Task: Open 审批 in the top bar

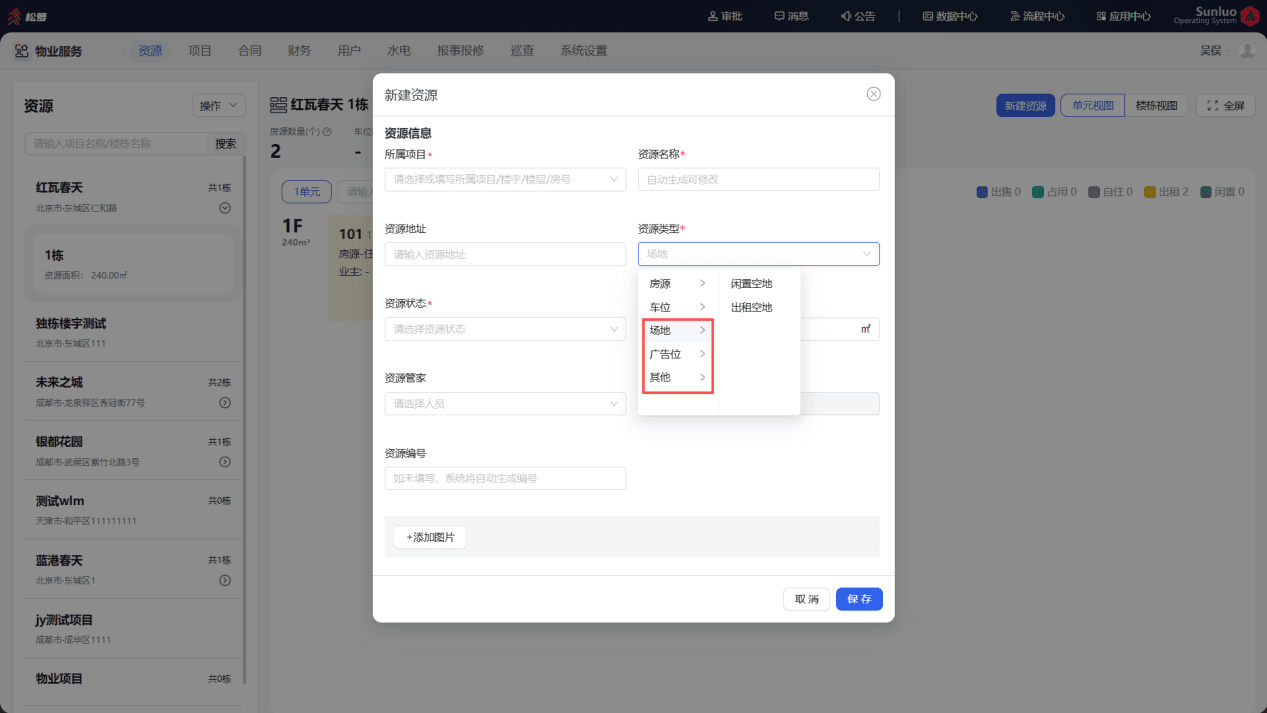Action: pos(725,16)
